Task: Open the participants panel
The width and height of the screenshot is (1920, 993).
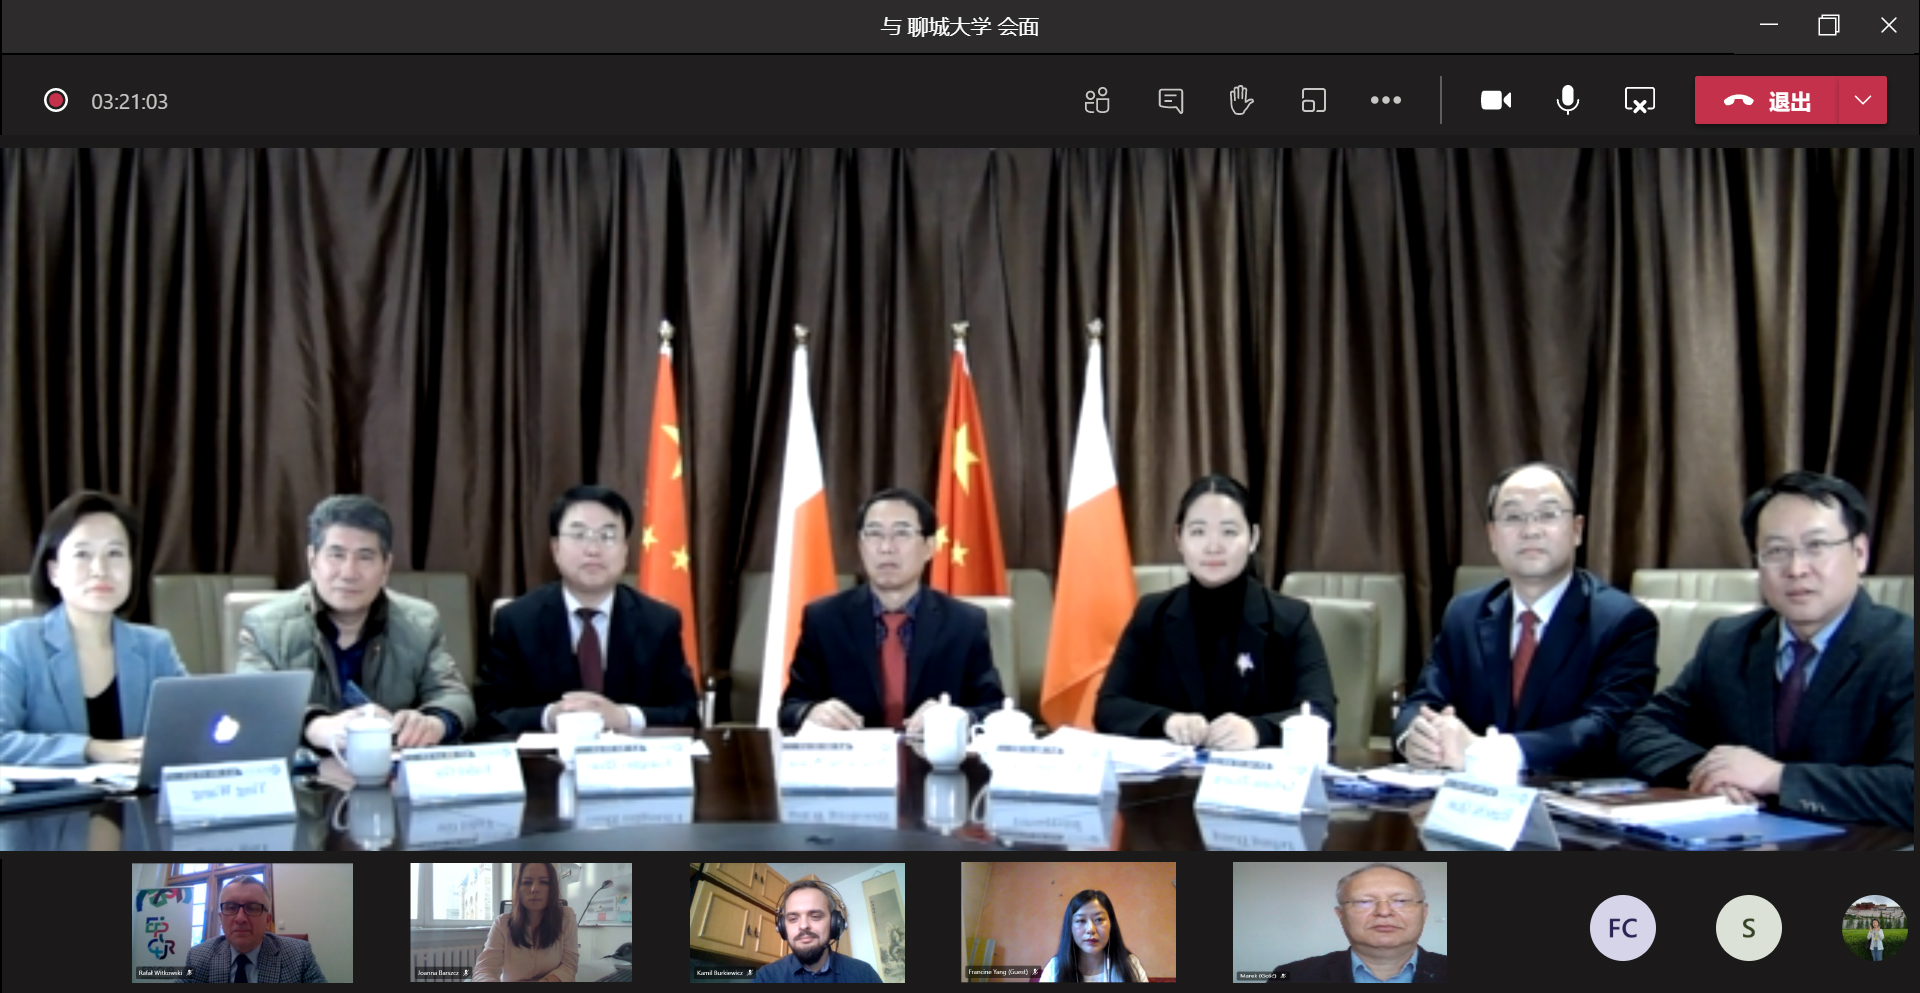Action: pos(1097,100)
